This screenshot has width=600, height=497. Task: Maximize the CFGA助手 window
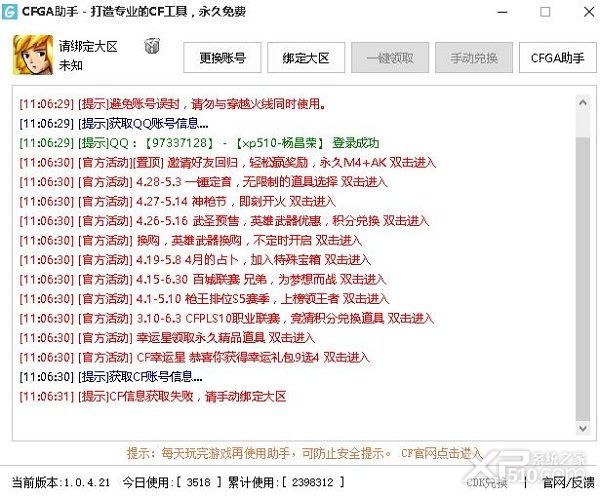click(545, 12)
